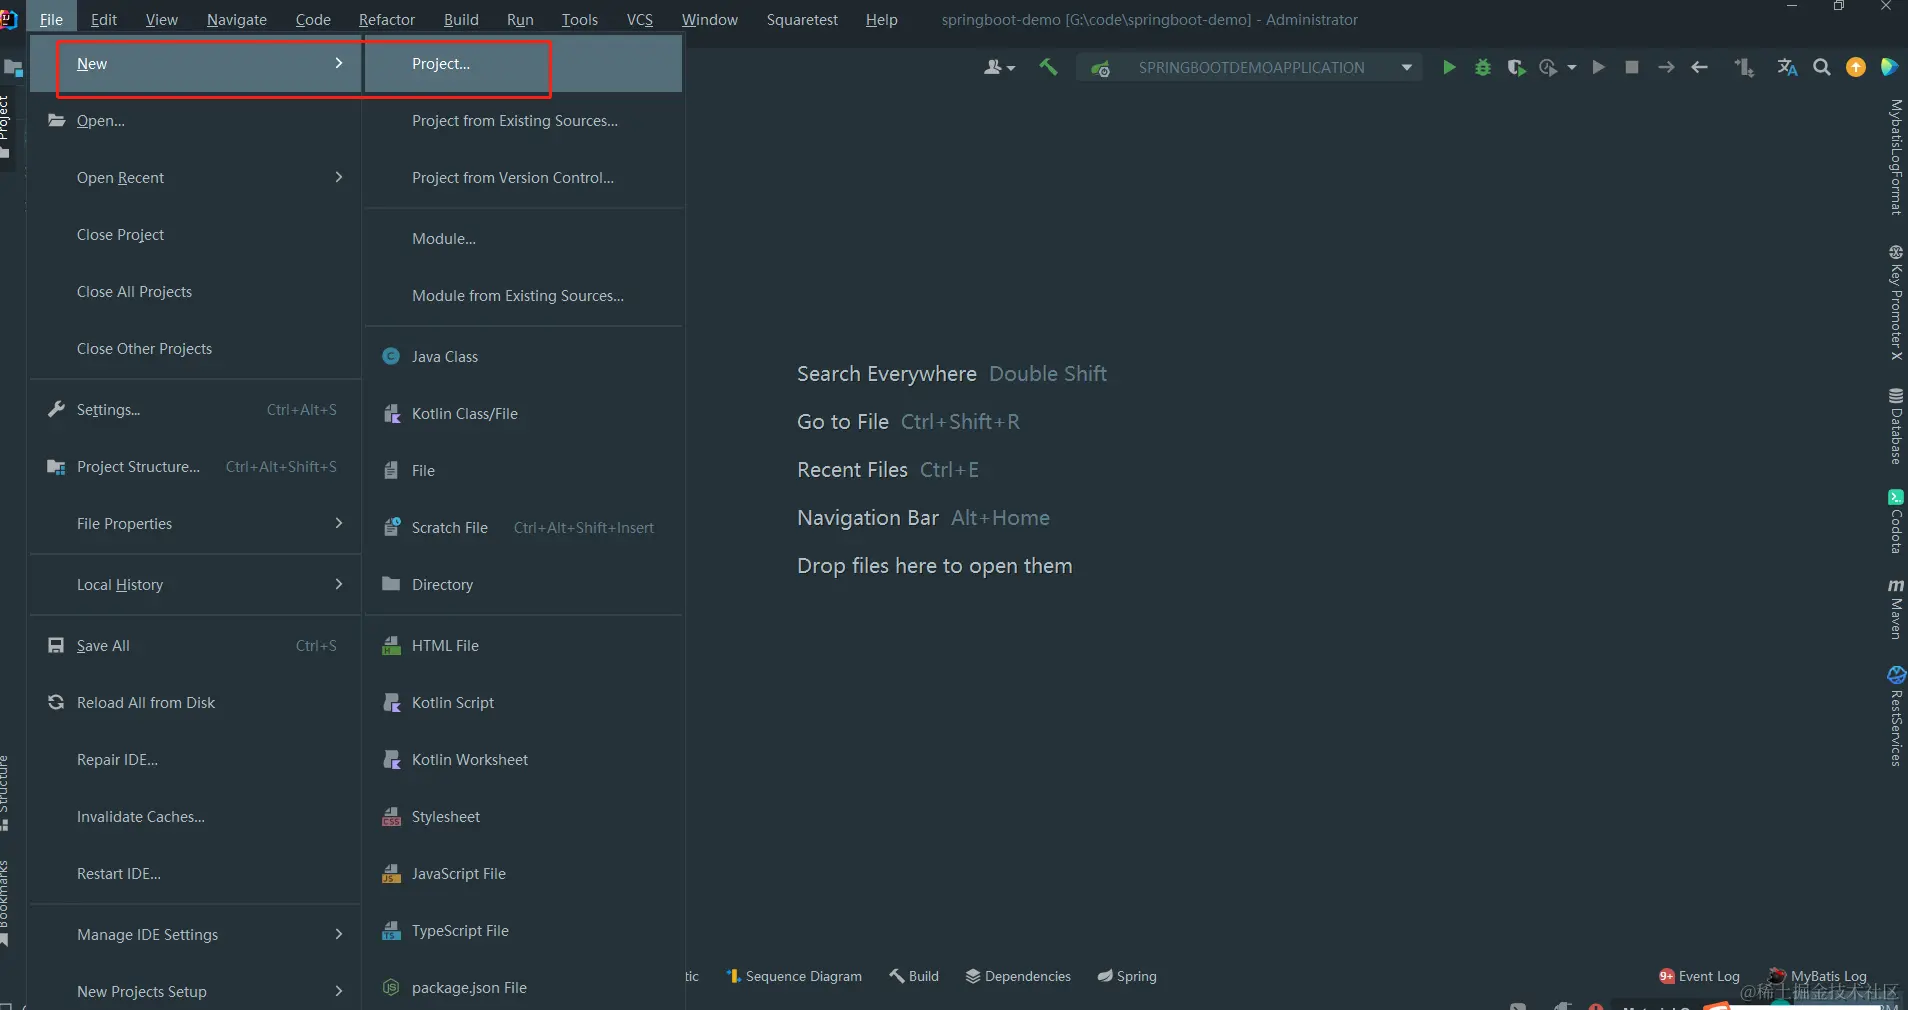Screen dimensions: 1908x1010
Task: Create a new Scratch File
Action: click(524, 528)
